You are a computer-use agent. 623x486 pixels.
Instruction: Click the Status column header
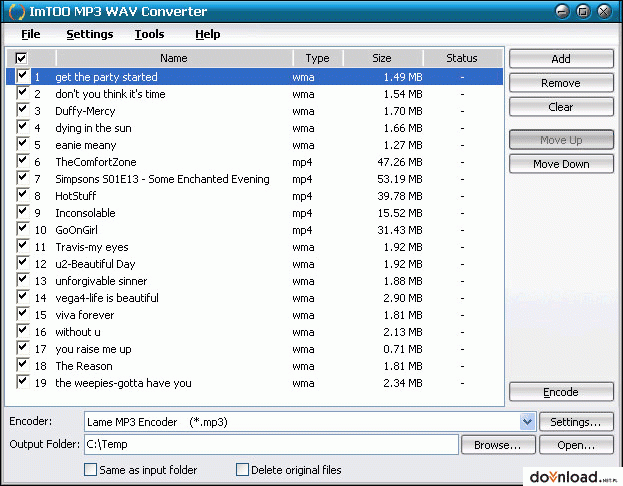coord(462,58)
